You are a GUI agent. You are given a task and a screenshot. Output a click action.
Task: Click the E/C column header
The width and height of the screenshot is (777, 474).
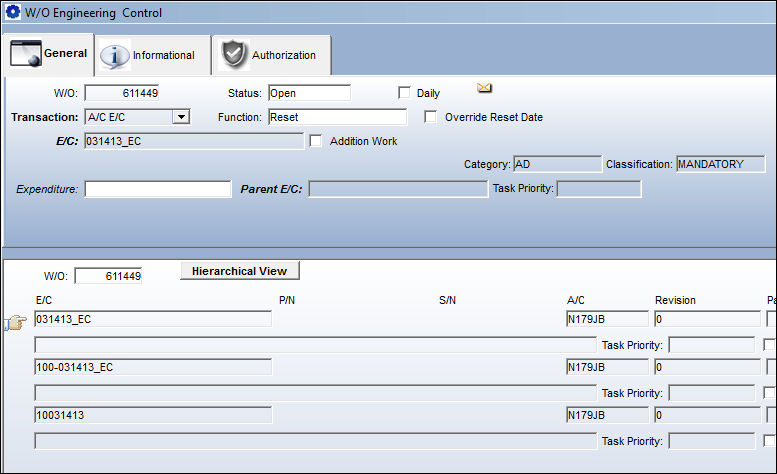click(x=44, y=300)
